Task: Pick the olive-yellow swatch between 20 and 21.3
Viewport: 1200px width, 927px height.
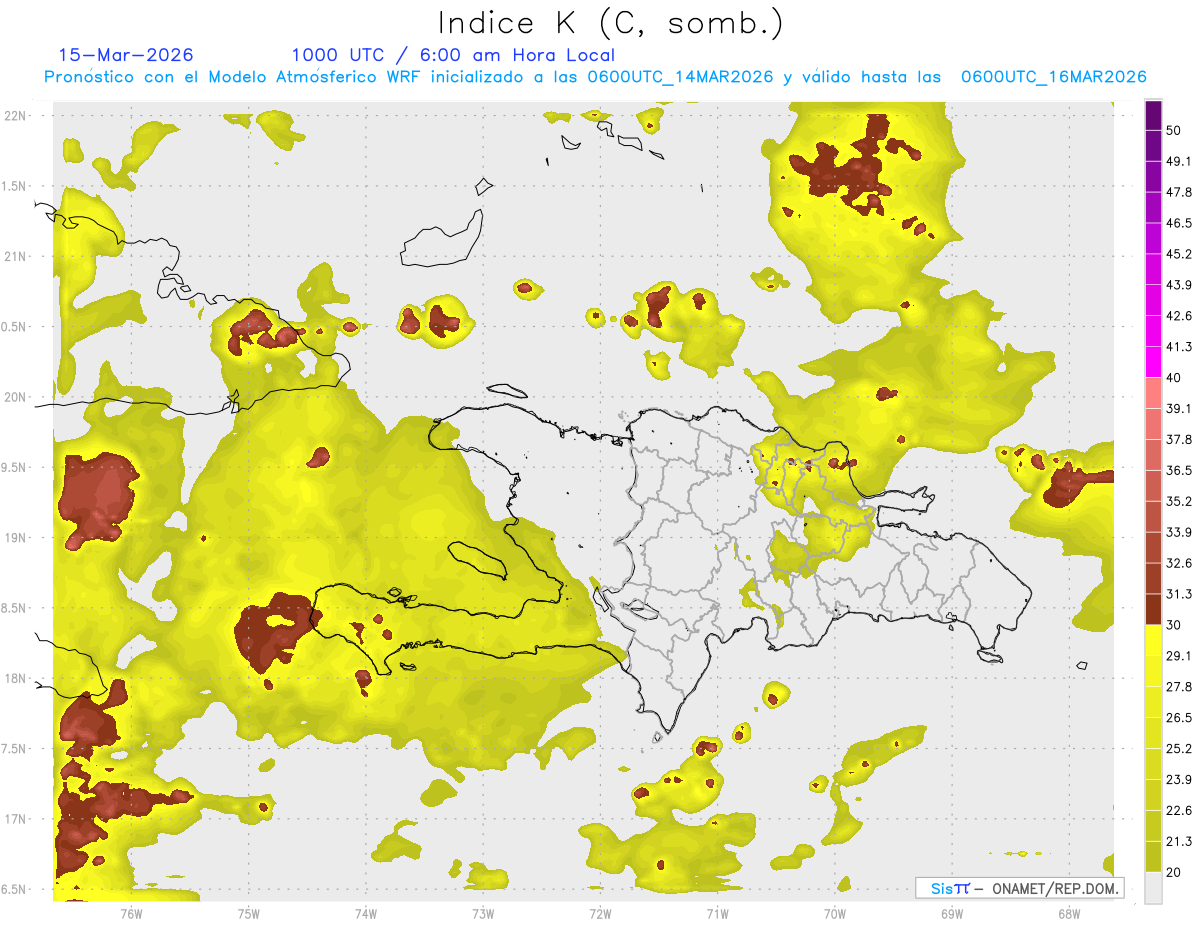Action: 1153,857
